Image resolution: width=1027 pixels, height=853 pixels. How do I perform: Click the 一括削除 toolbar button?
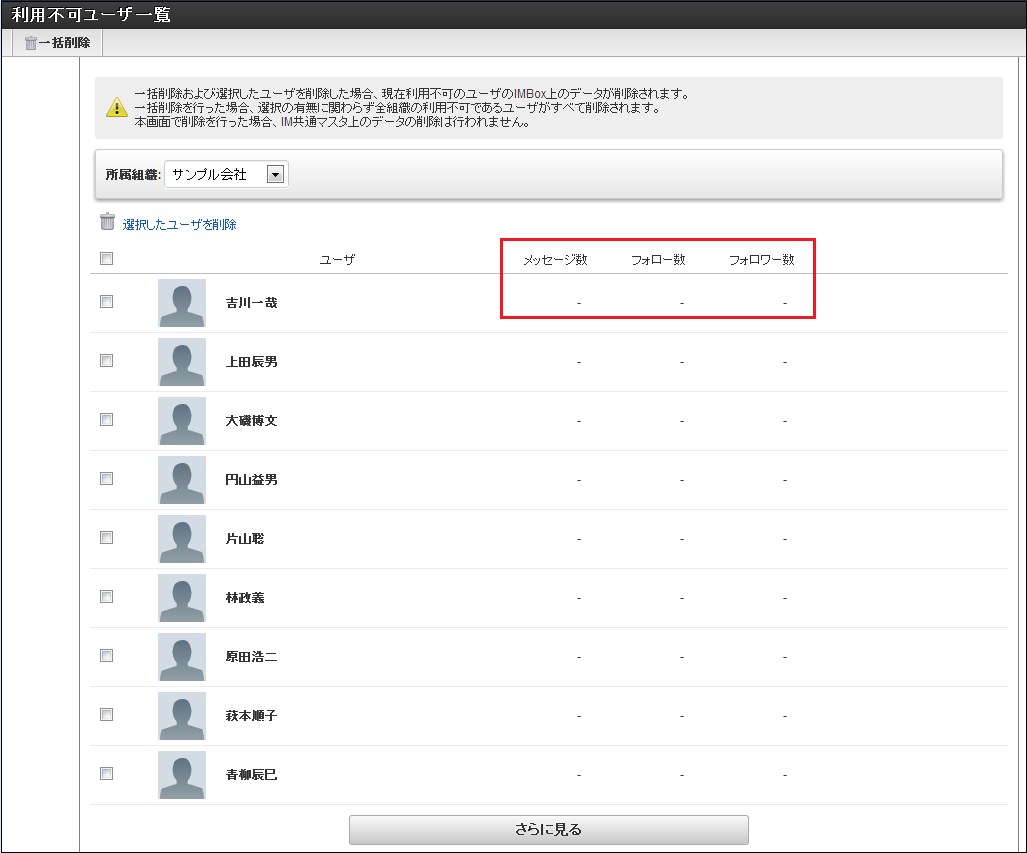pyautogui.click(x=58, y=43)
